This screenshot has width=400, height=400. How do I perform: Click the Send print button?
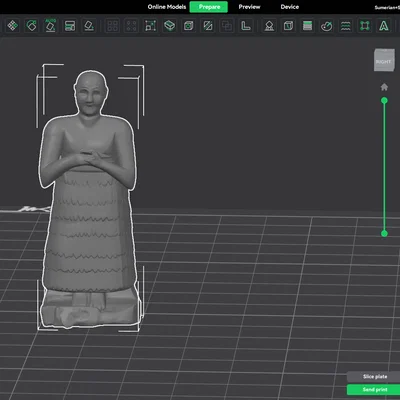(374, 389)
